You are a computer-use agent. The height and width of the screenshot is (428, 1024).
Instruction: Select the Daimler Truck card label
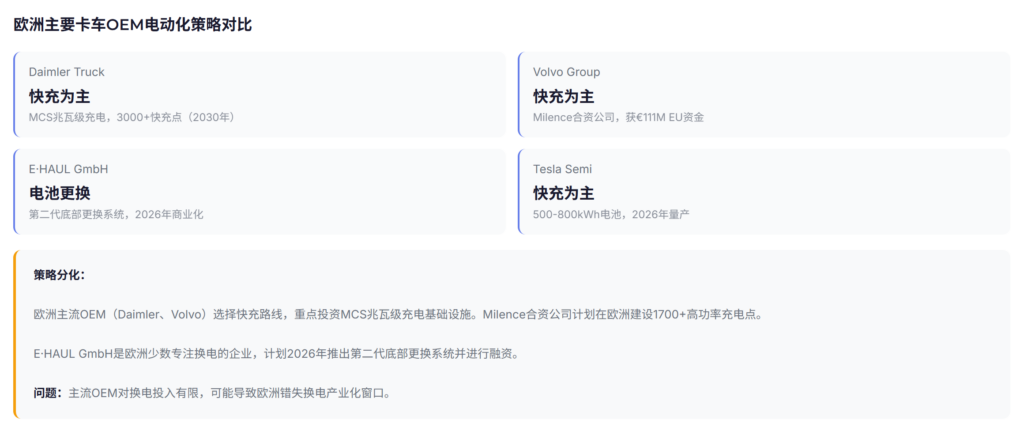[66, 72]
